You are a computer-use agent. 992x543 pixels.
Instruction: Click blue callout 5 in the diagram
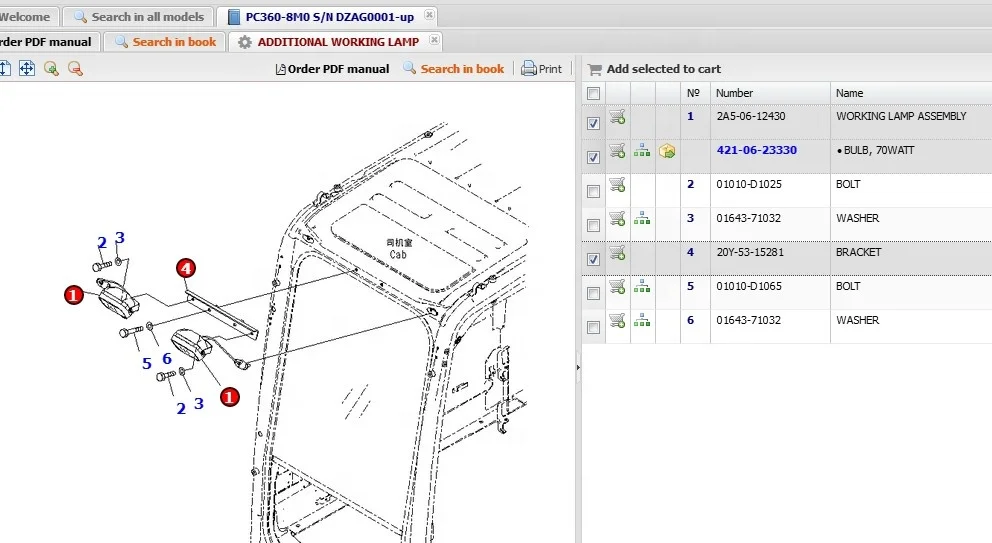point(147,363)
